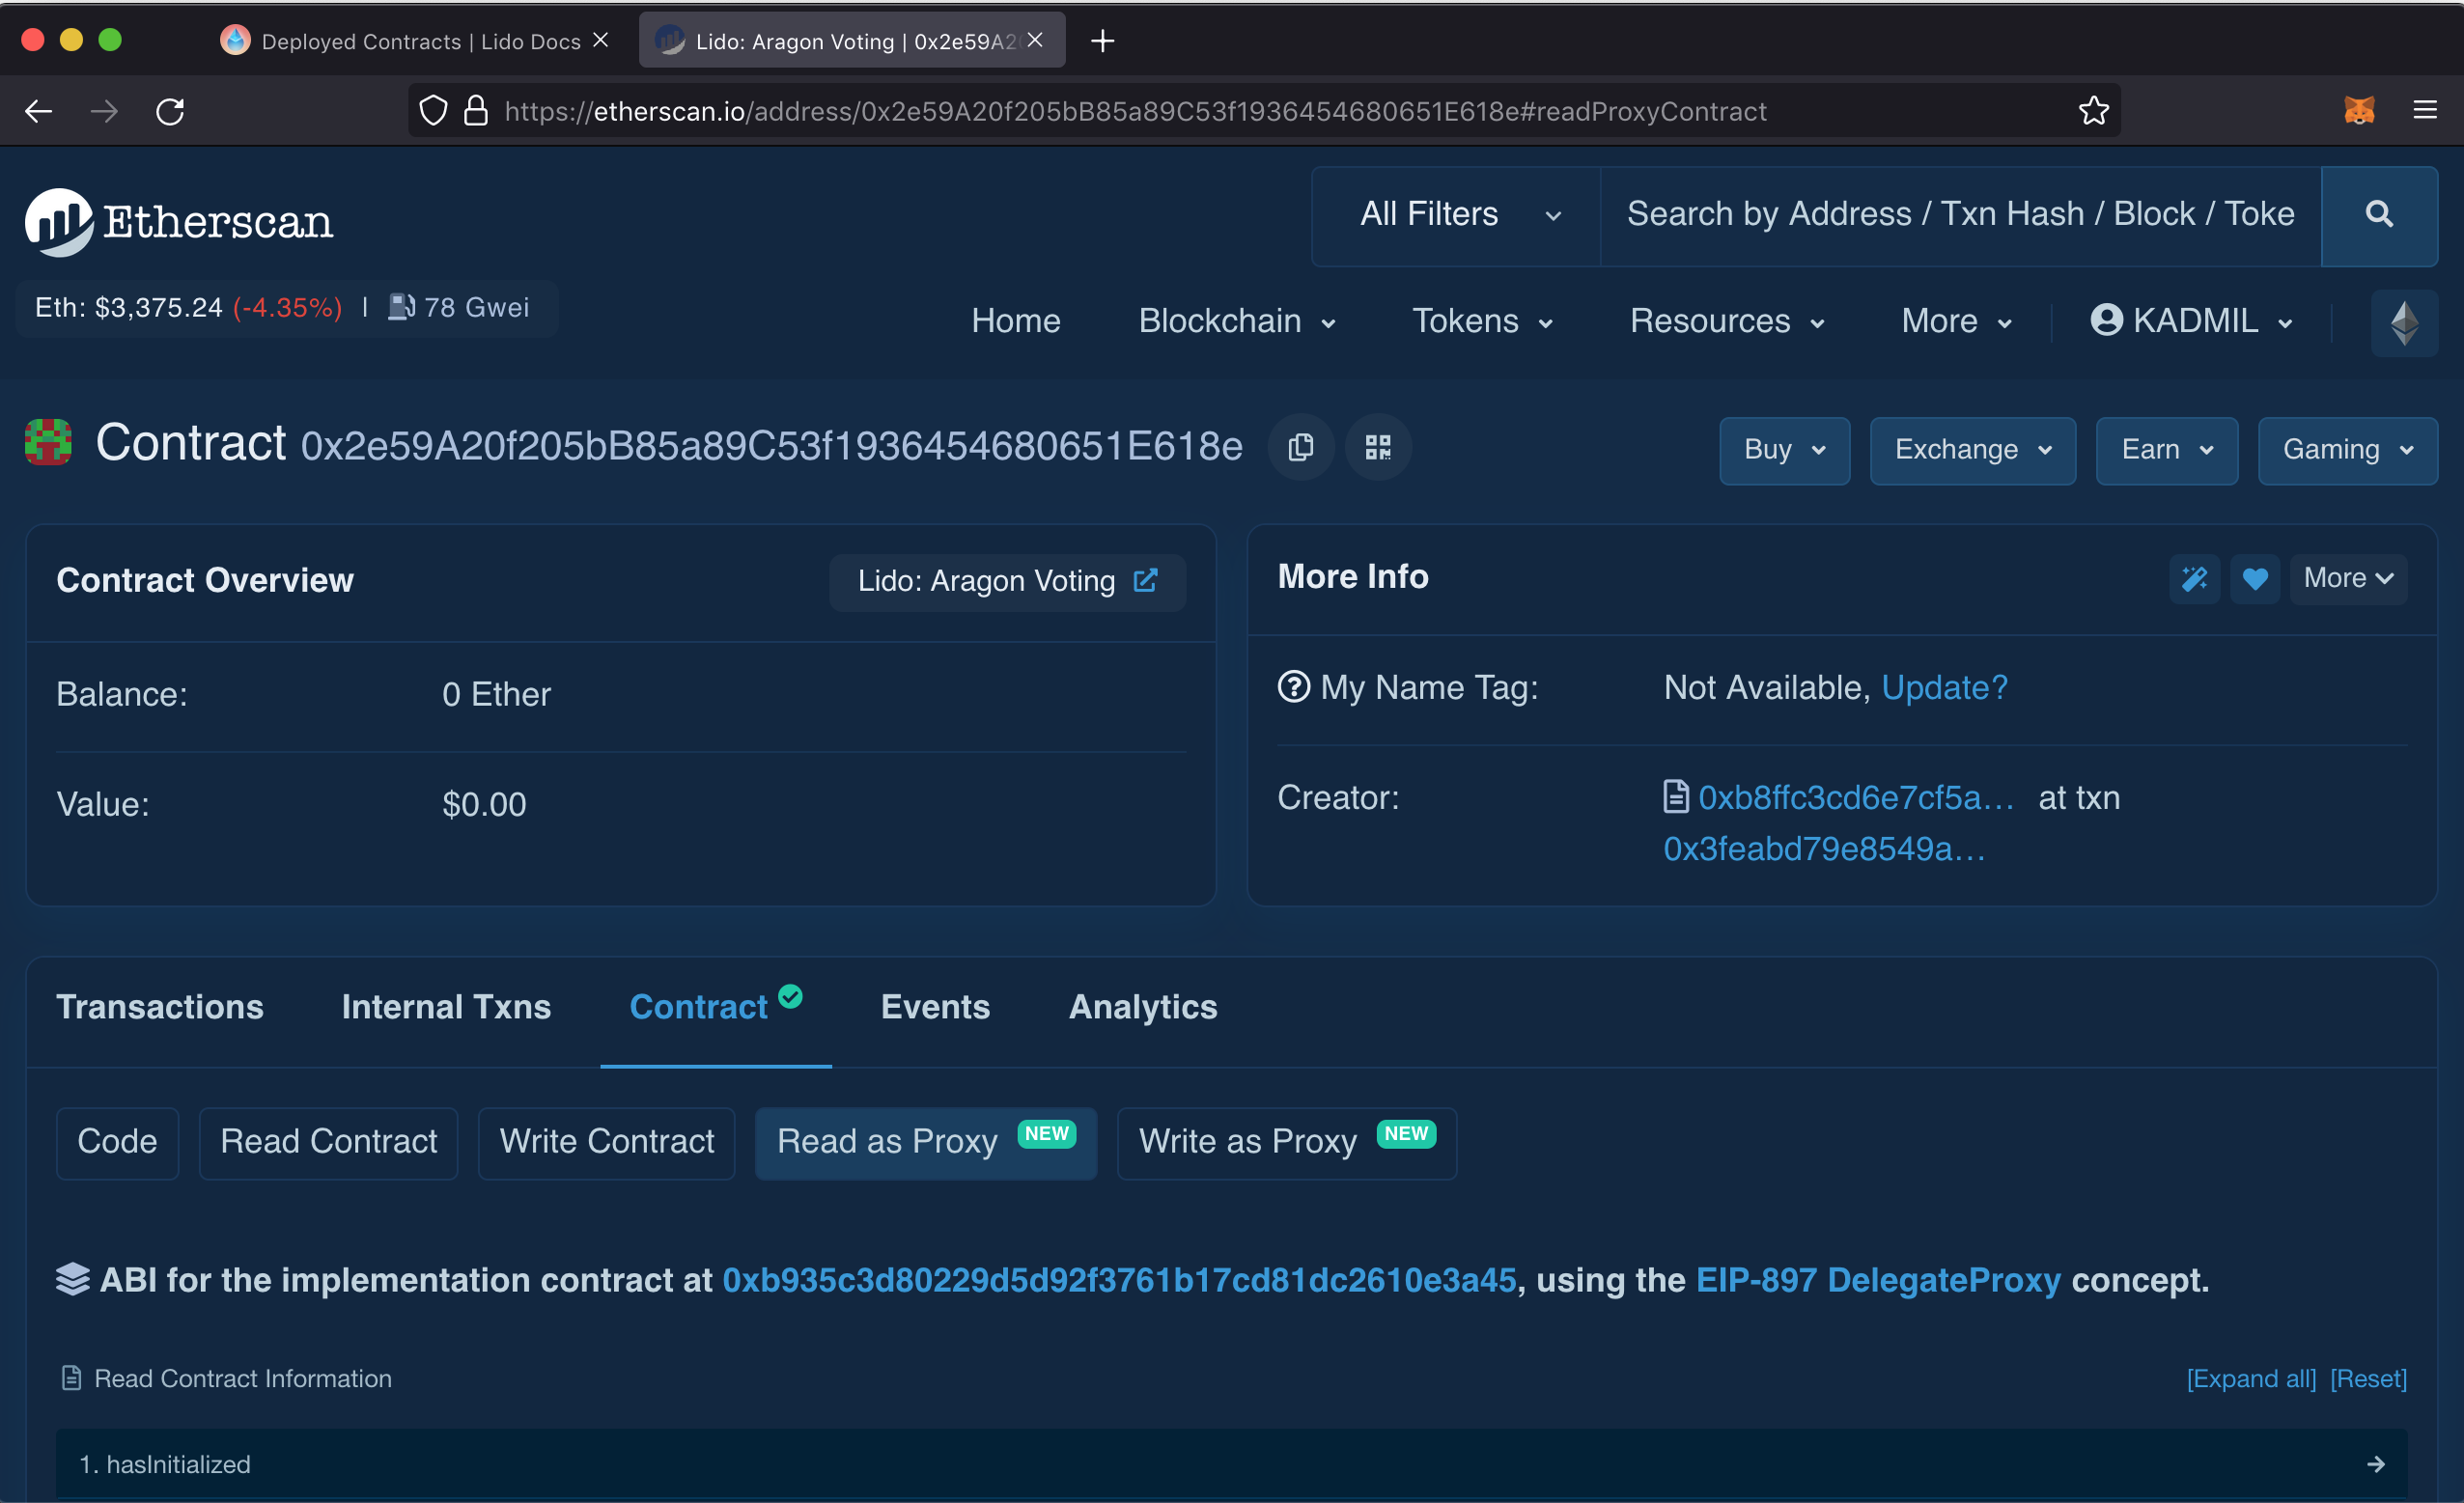Show the address QR code icon

(x=1378, y=447)
